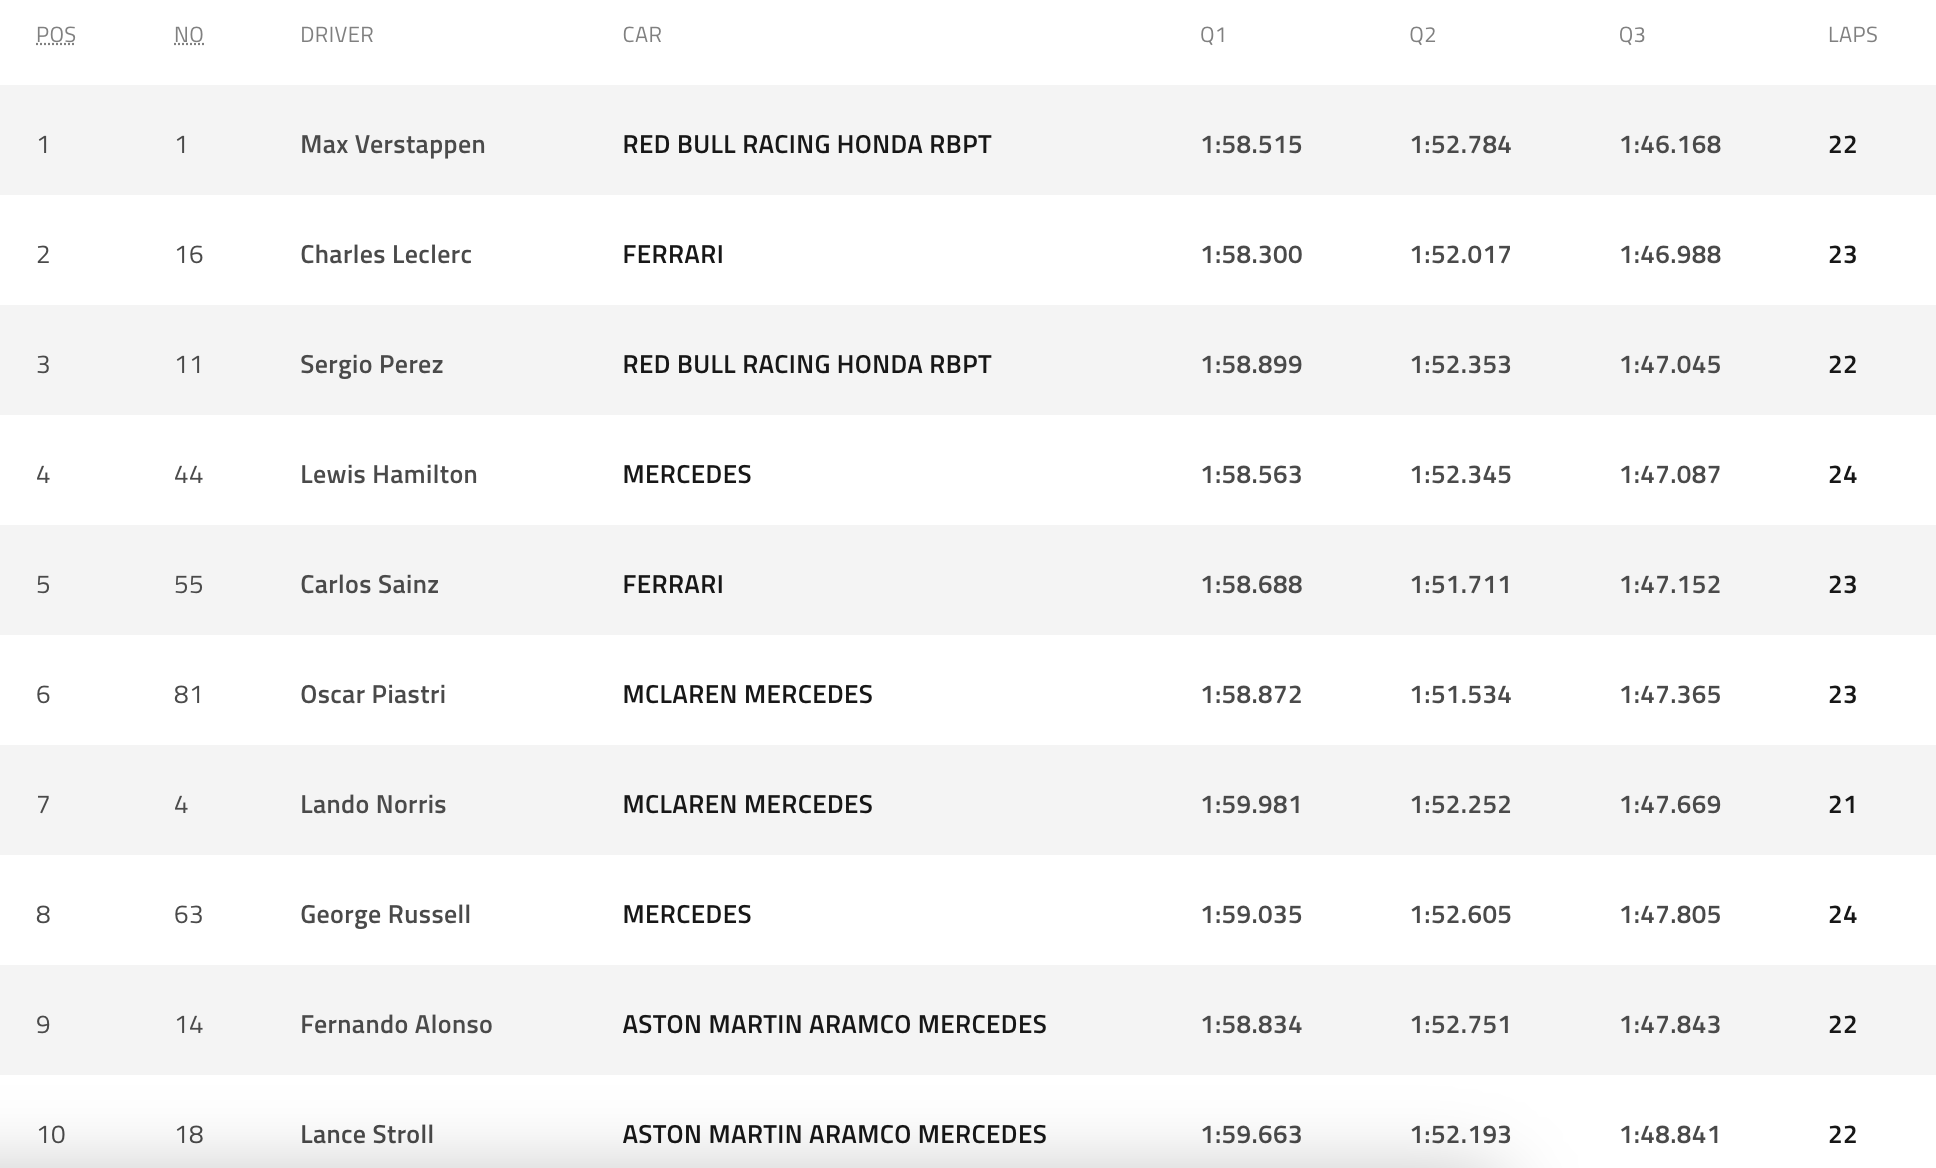Select Sergio Perez in the driver list

pos(371,364)
